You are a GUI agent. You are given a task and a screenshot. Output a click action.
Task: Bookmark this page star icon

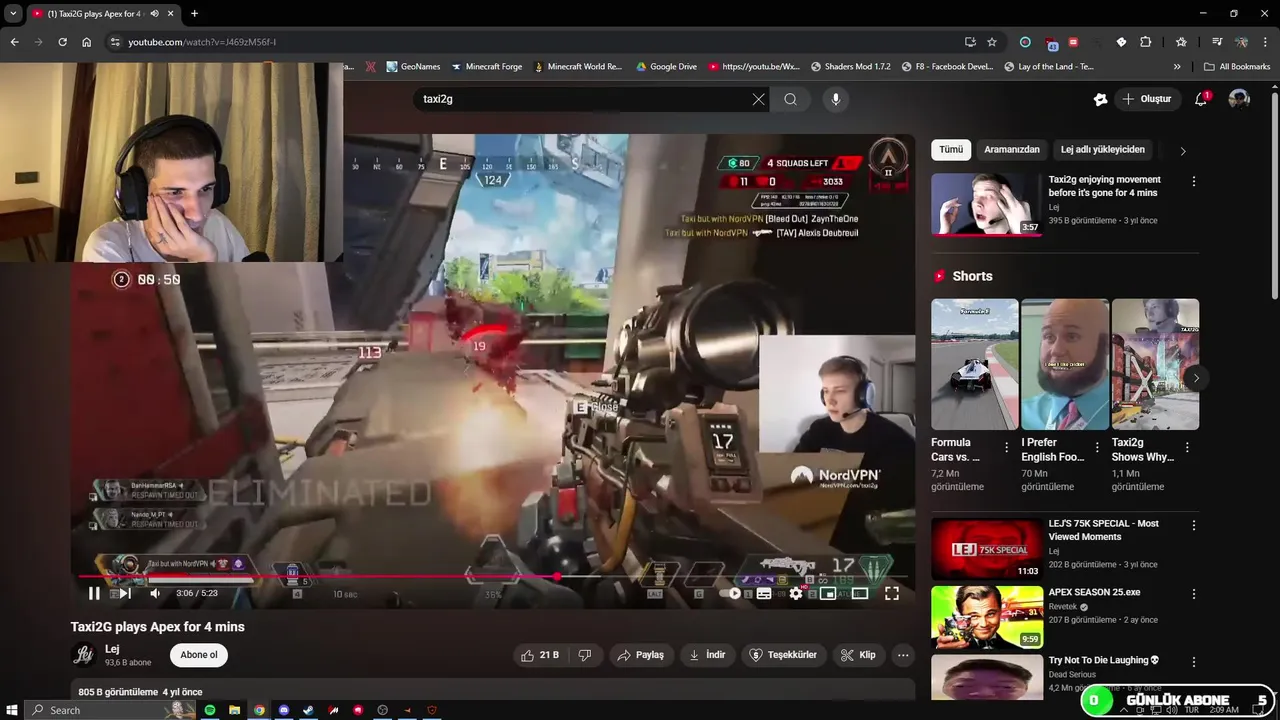pyautogui.click(x=992, y=42)
